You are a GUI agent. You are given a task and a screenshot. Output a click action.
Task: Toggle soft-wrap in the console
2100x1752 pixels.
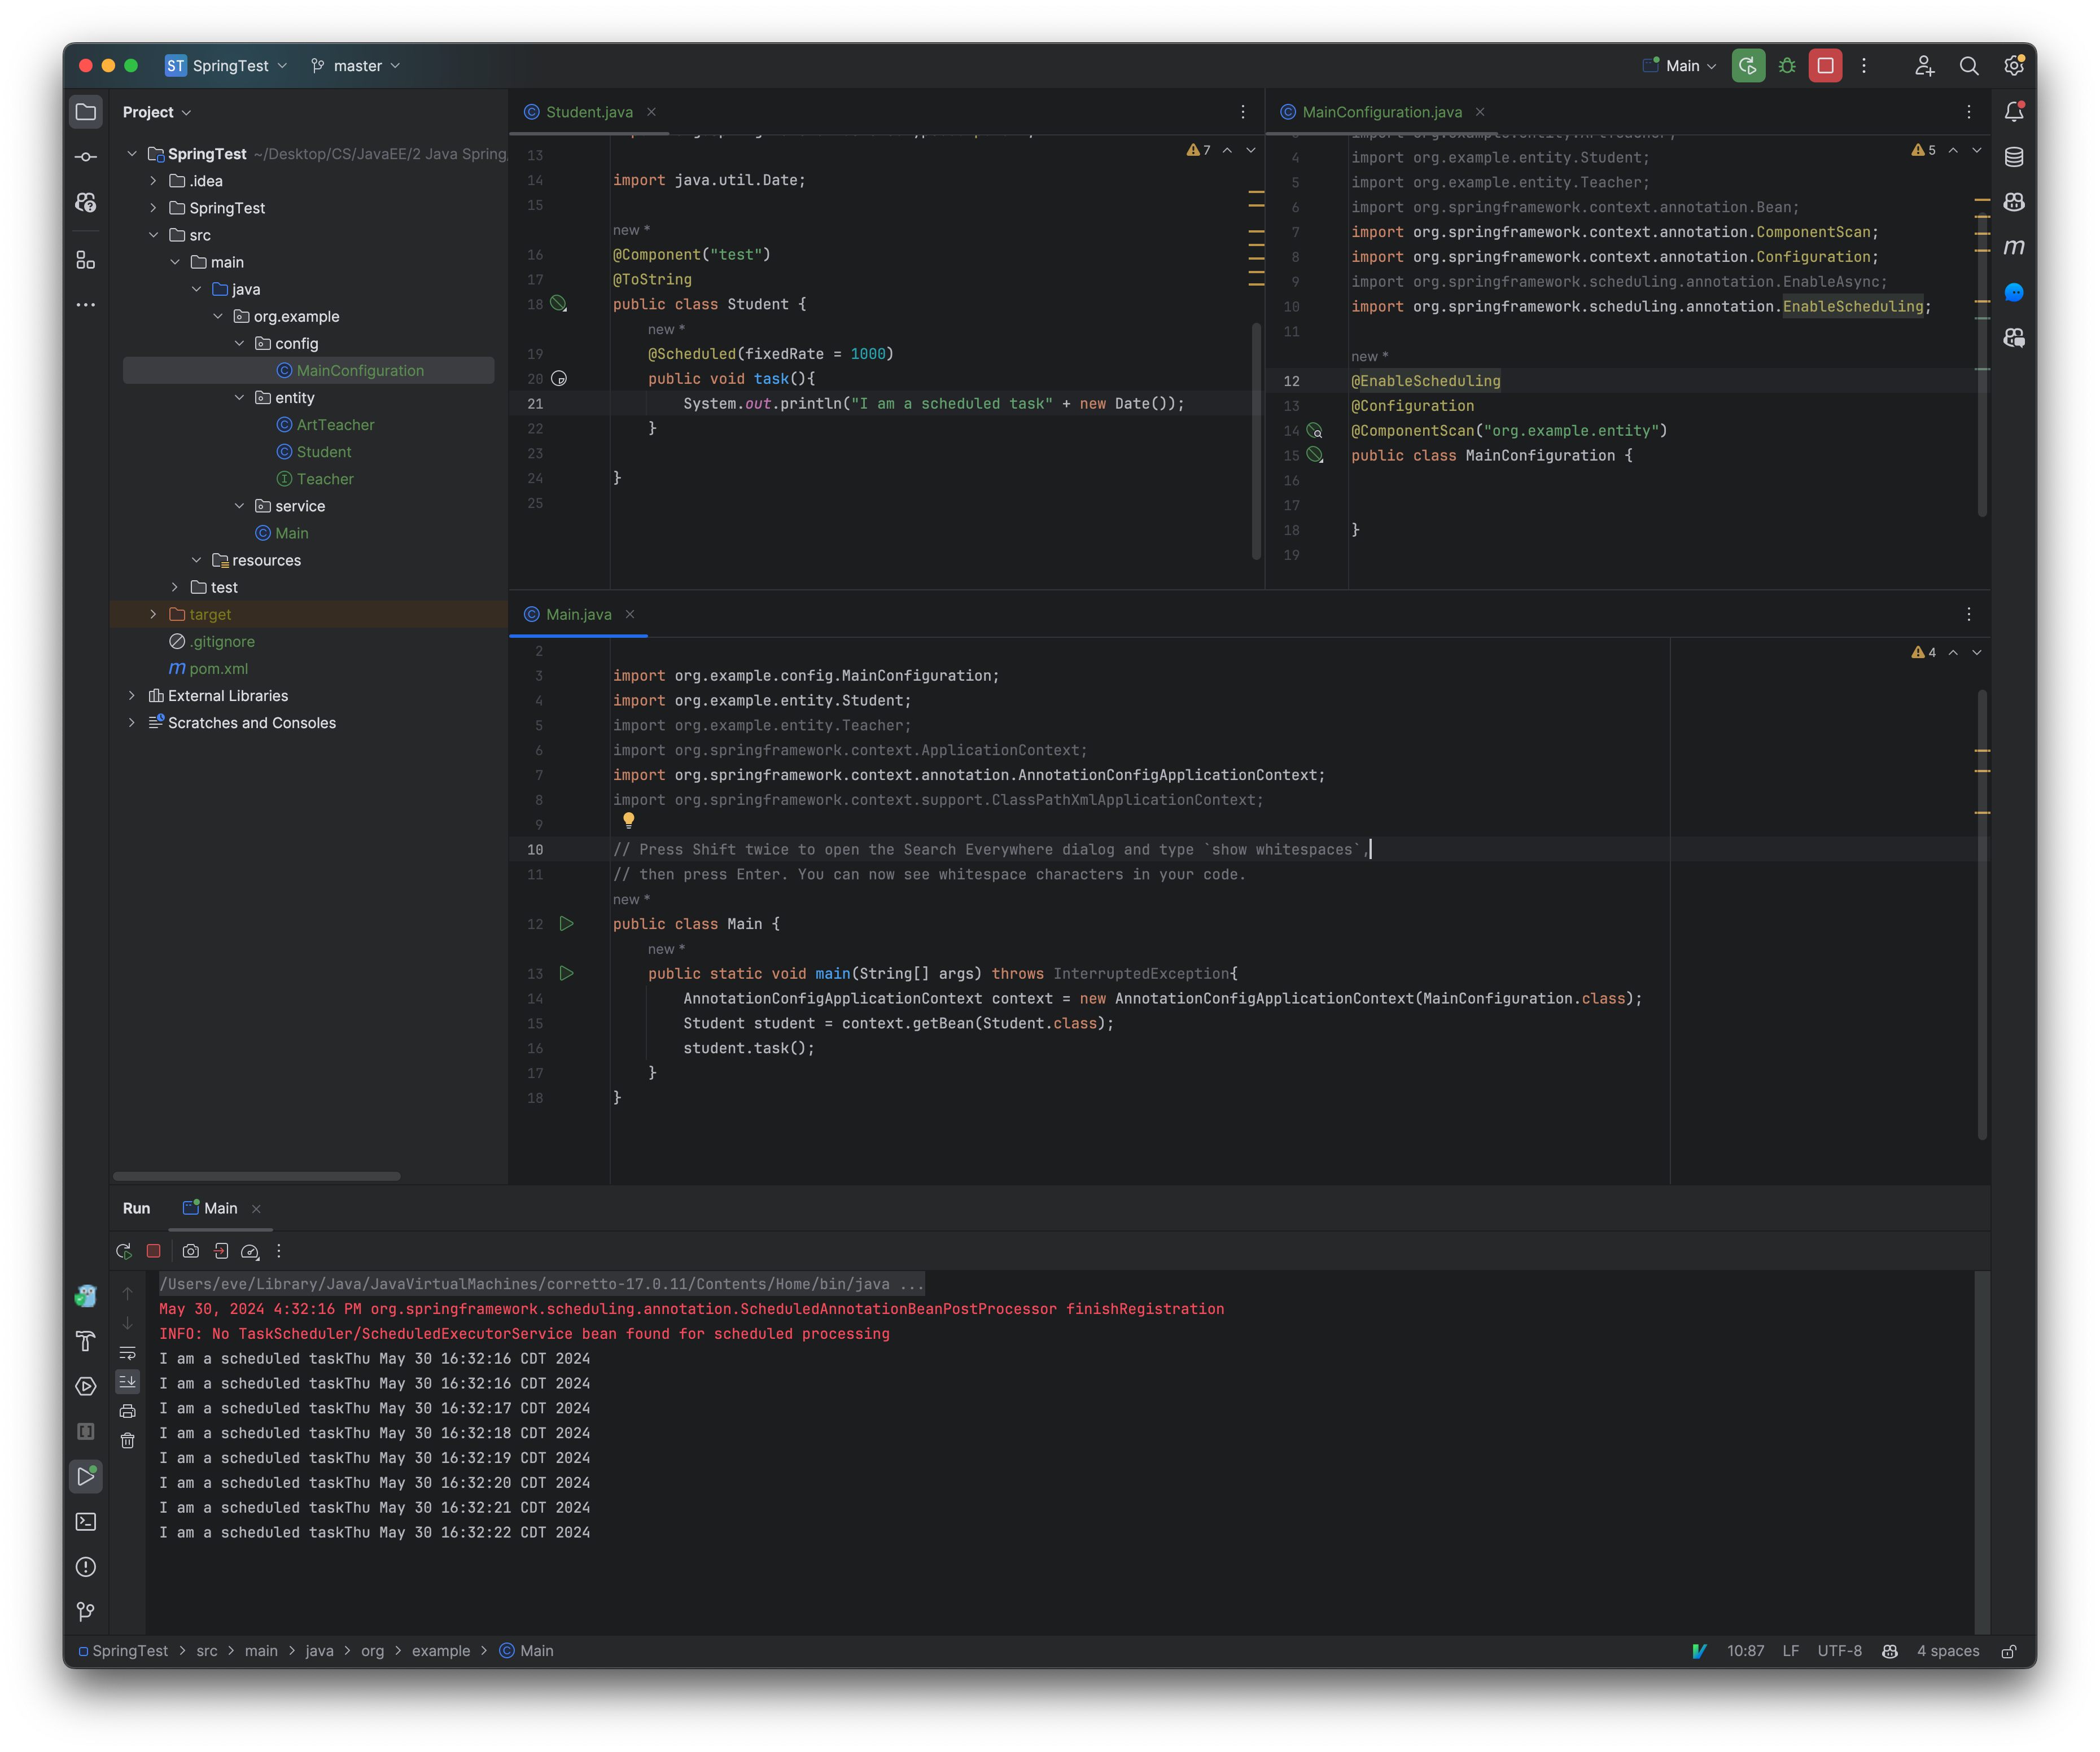128,1354
